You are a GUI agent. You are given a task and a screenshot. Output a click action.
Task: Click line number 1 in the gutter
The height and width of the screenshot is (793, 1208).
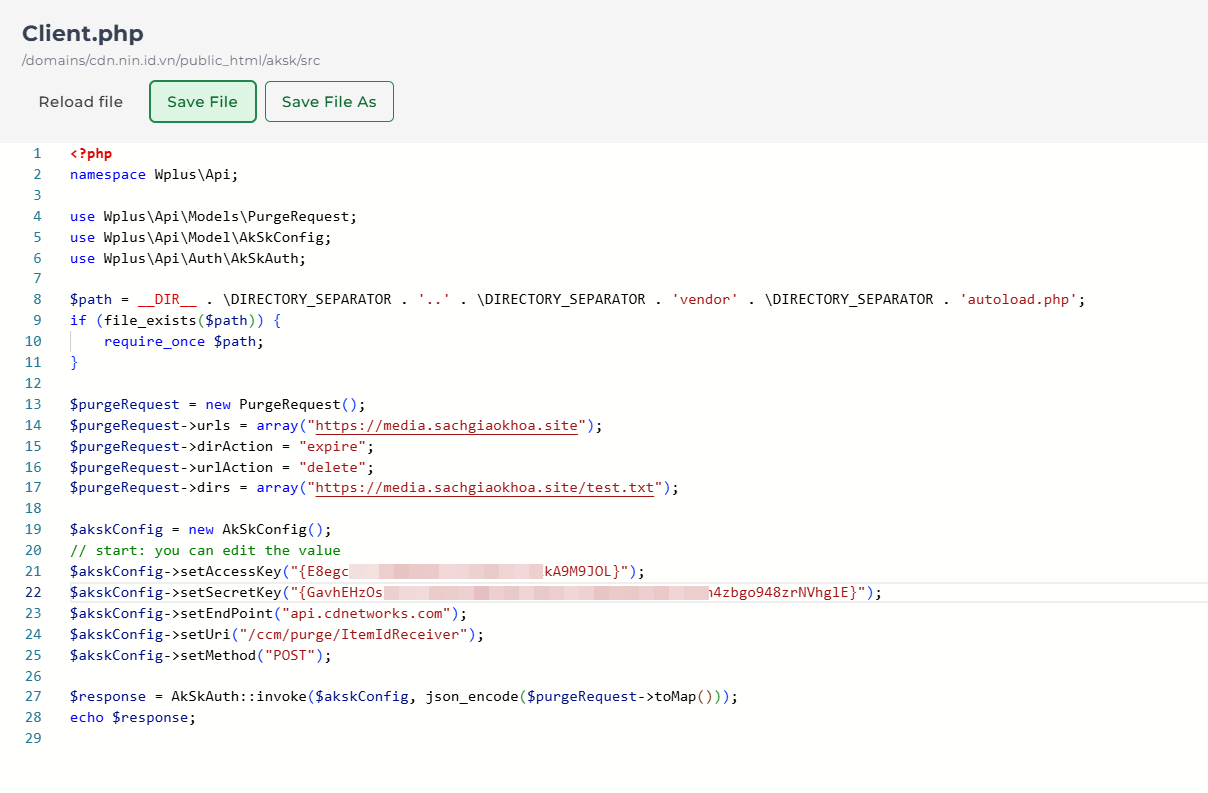37,154
